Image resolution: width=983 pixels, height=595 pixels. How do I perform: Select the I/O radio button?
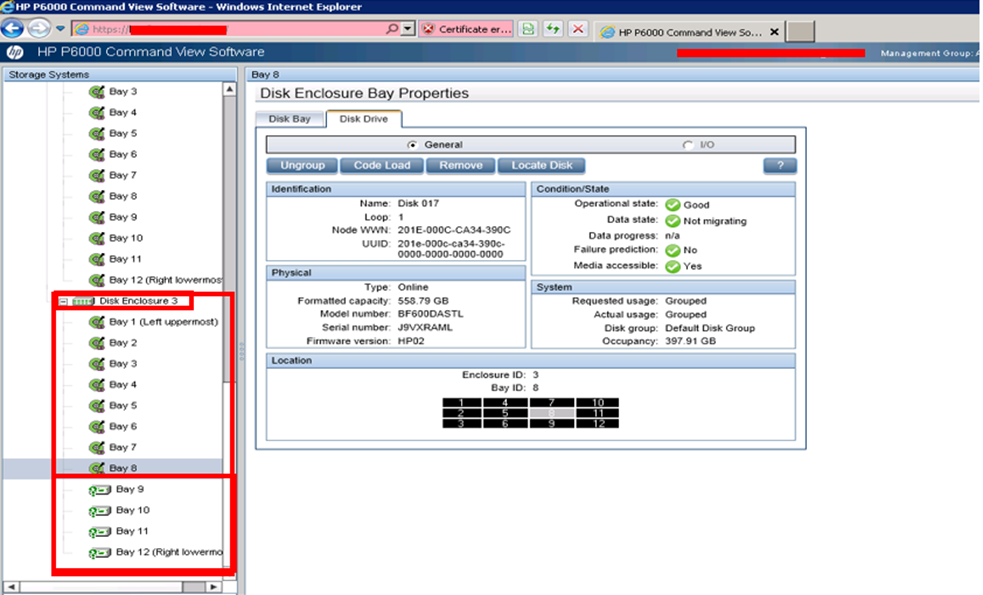pos(687,145)
